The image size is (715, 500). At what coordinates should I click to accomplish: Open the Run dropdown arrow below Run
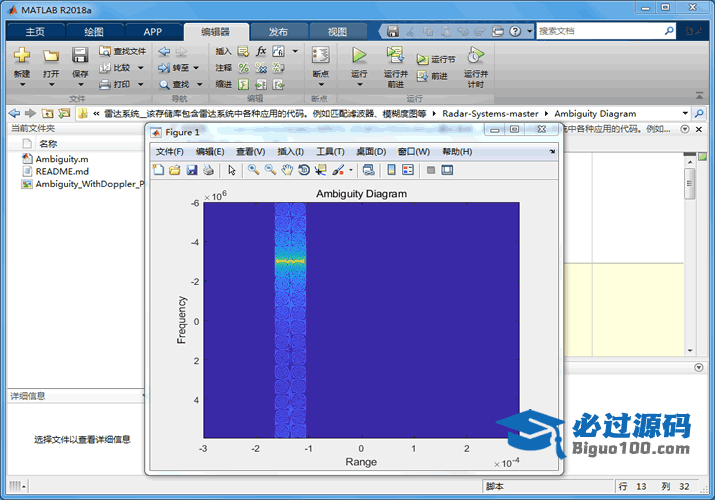pyautogui.click(x=359, y=84)
